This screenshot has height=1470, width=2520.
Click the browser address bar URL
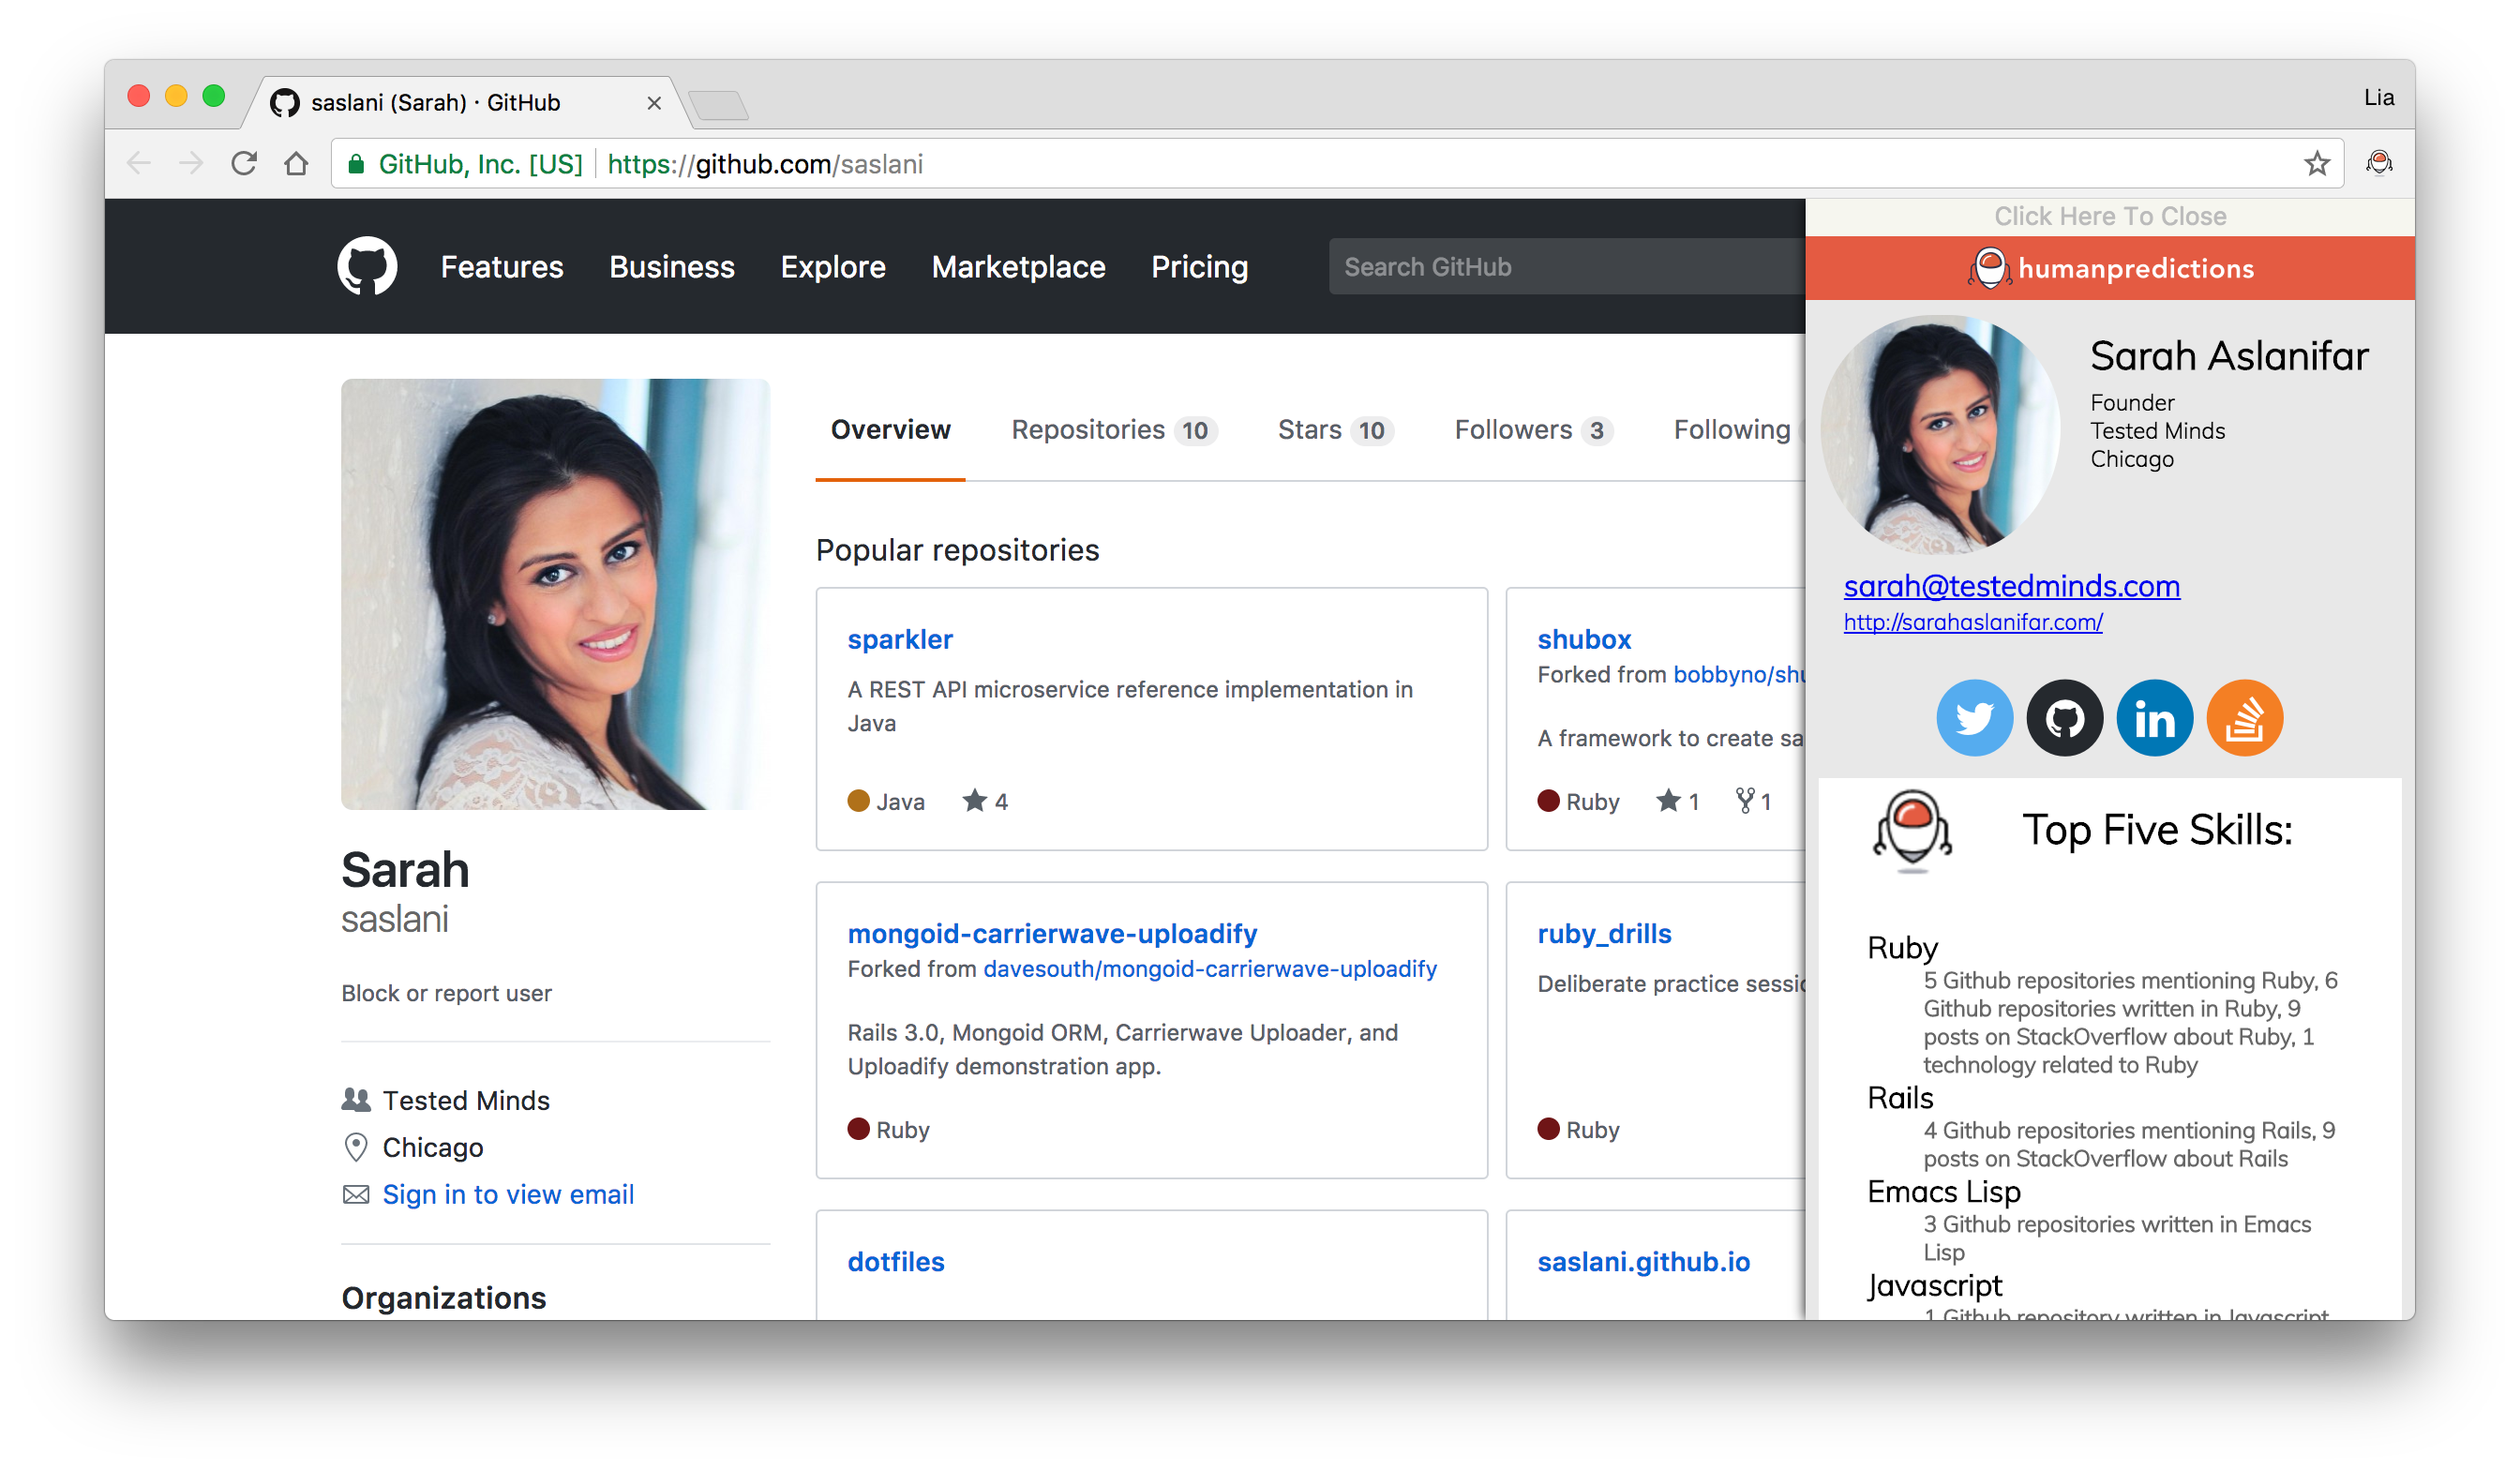click(x=765, y=164)
